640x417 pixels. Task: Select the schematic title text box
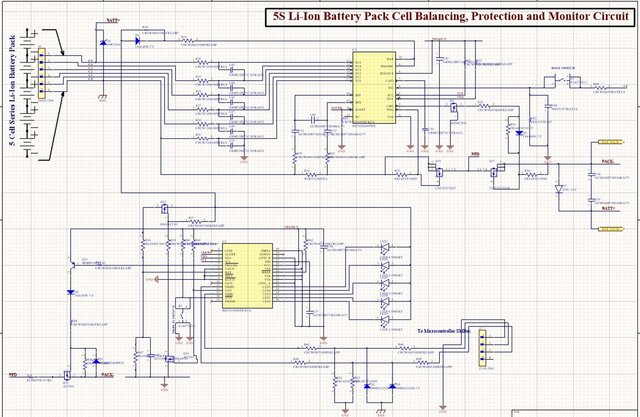tap(451, 17)
